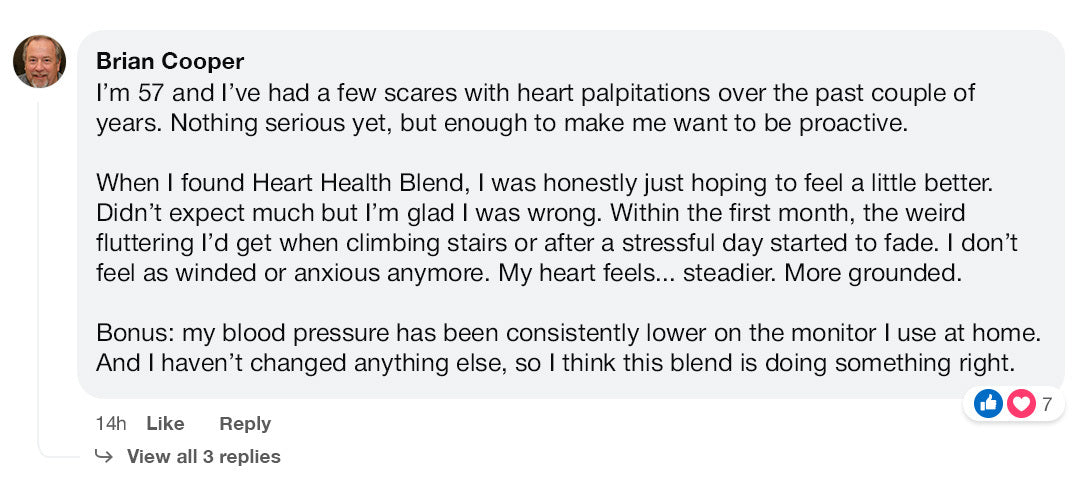Image resolution: width=1082 pixels, height=492 pixels.
Task: Click the red heart reaction icon
Action: tap(1020, 403)
